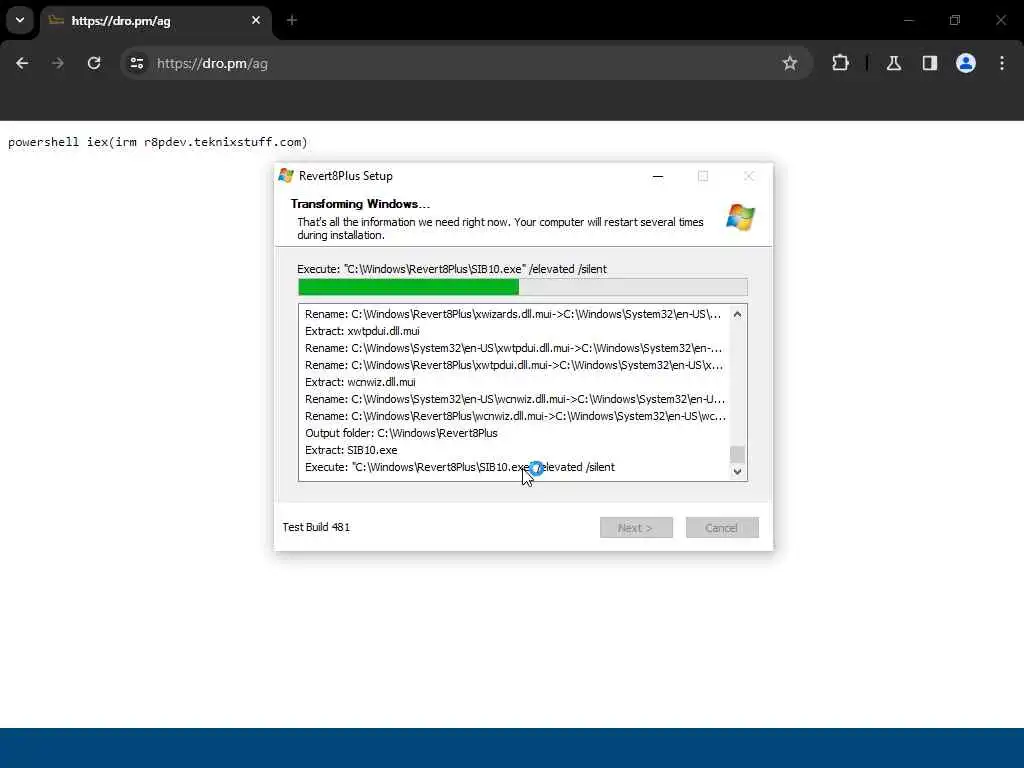Close the dro.pm/ag browser tab
1024x768 pixels.
coord(256,20)
